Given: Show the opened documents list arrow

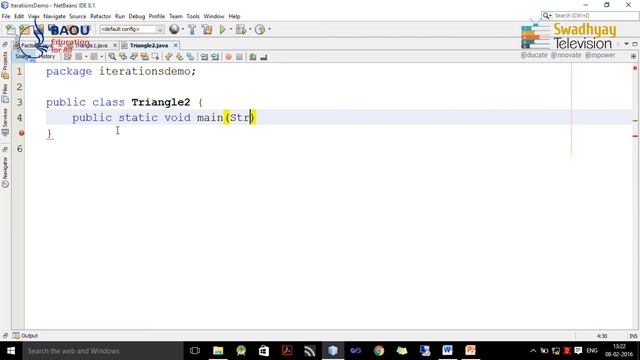Looking at the screenshot, I should [x=627, y=44].
